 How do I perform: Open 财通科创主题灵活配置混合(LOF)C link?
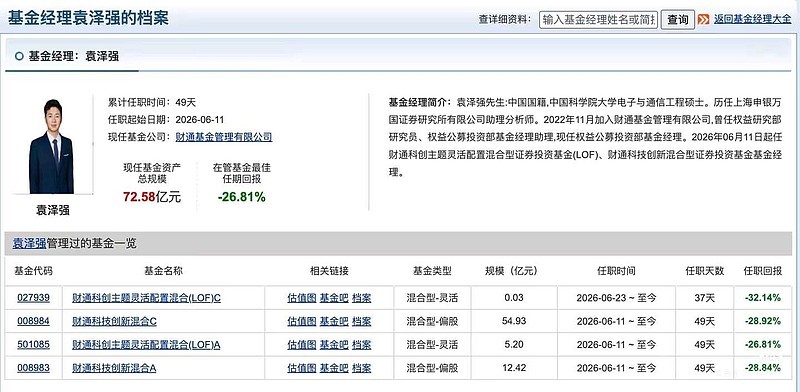pyautogui.click(x=146, y=298)
